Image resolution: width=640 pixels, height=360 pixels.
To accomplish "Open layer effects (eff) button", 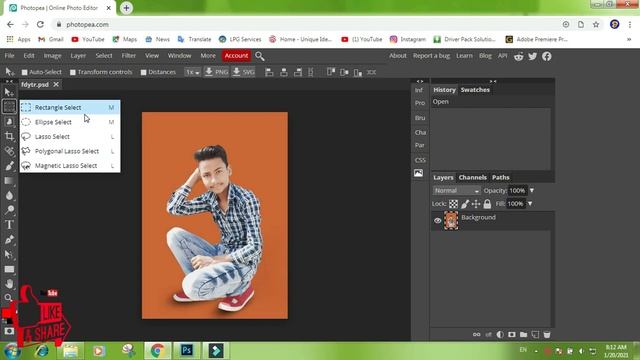I will click(x=489, y=335).
